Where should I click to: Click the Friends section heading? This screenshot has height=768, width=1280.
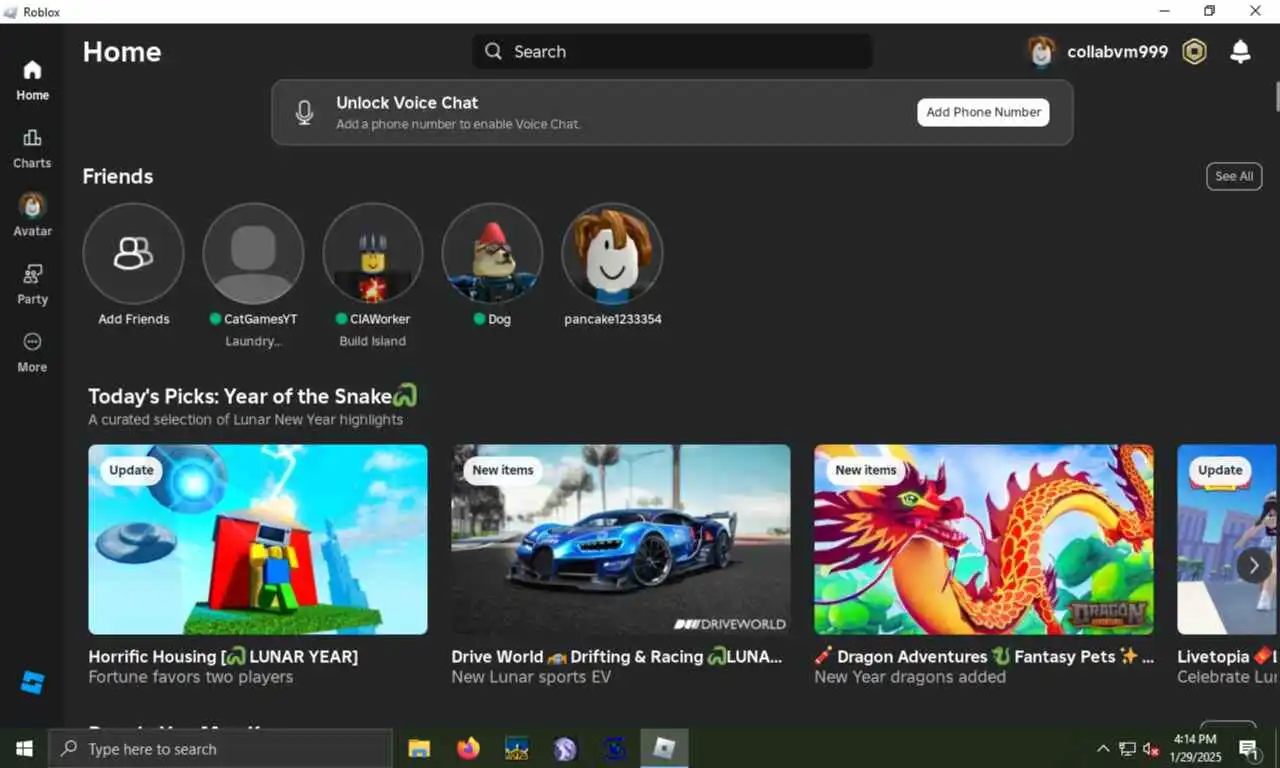pyautogui.click(x=118, y=176)
